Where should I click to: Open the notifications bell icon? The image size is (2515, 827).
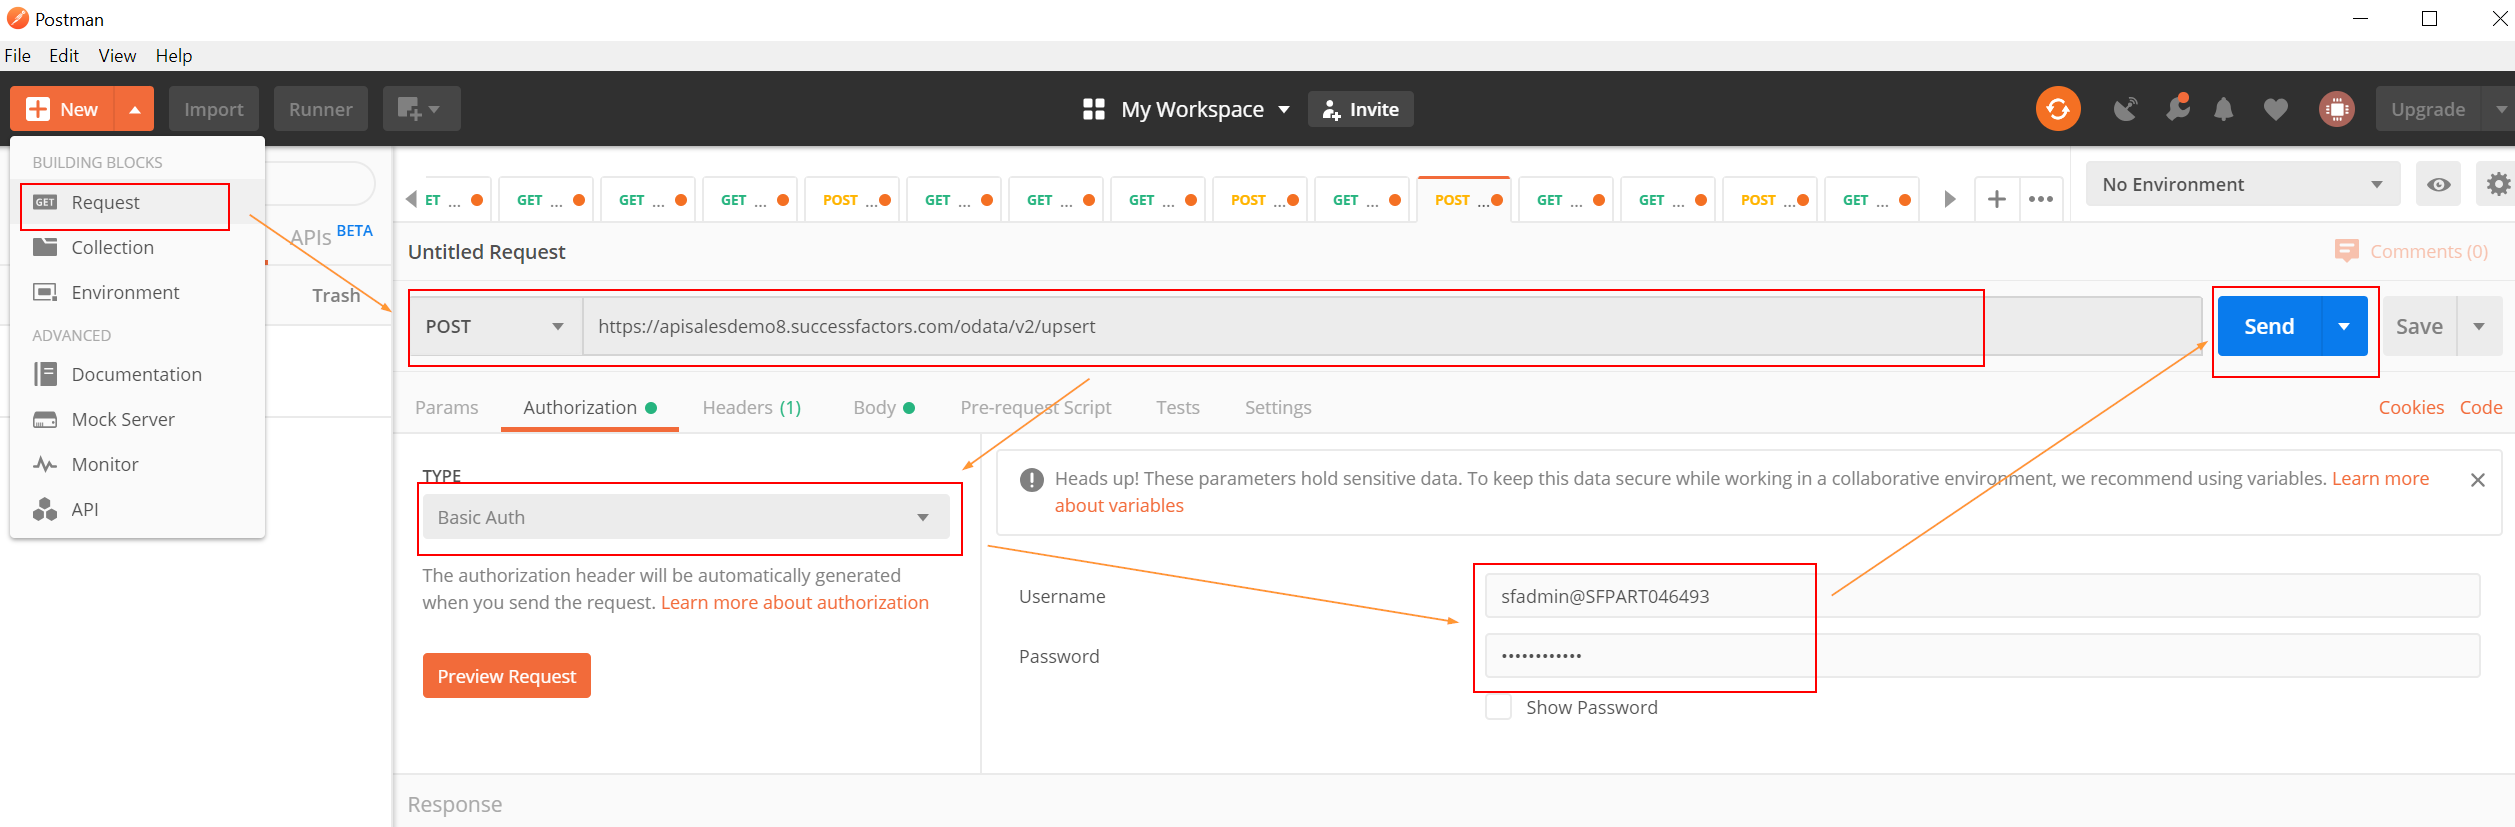[2223, 109]
